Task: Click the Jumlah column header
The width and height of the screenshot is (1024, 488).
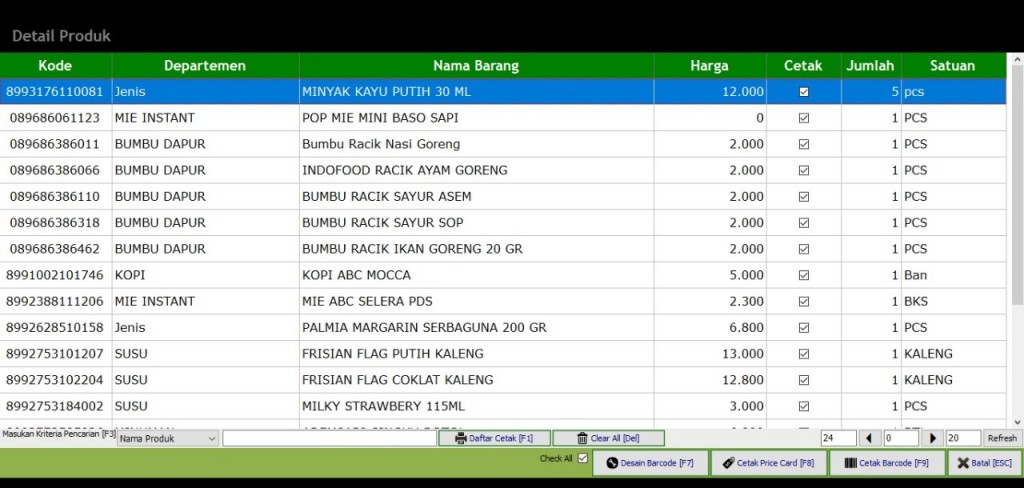Action: point(871,65)
